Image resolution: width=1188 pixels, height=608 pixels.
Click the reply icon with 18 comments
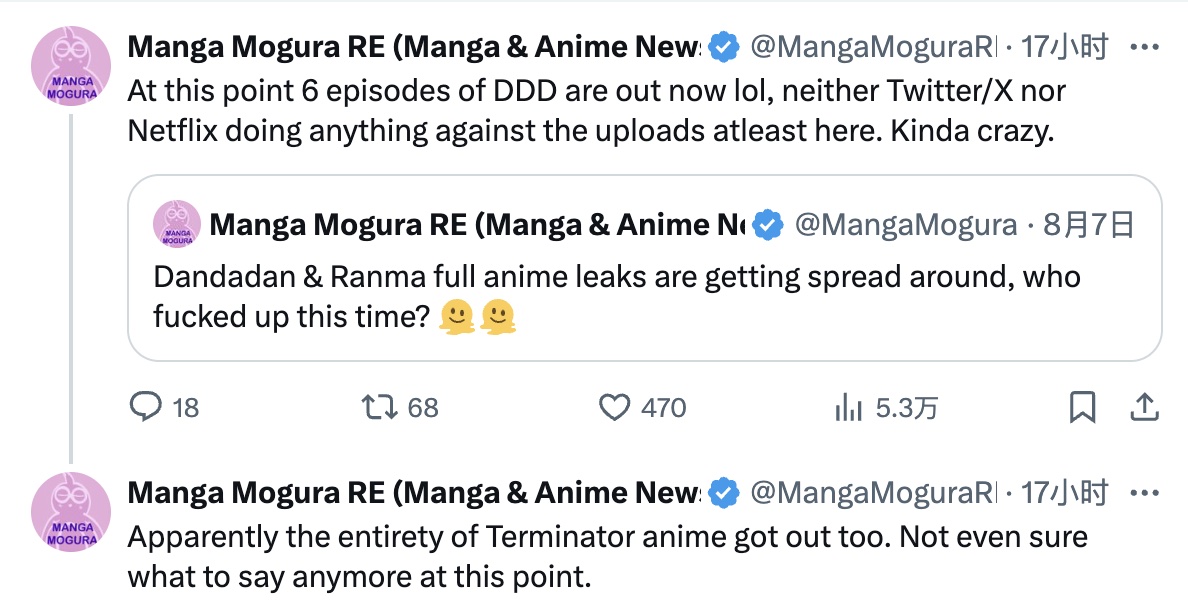[145, 407]
